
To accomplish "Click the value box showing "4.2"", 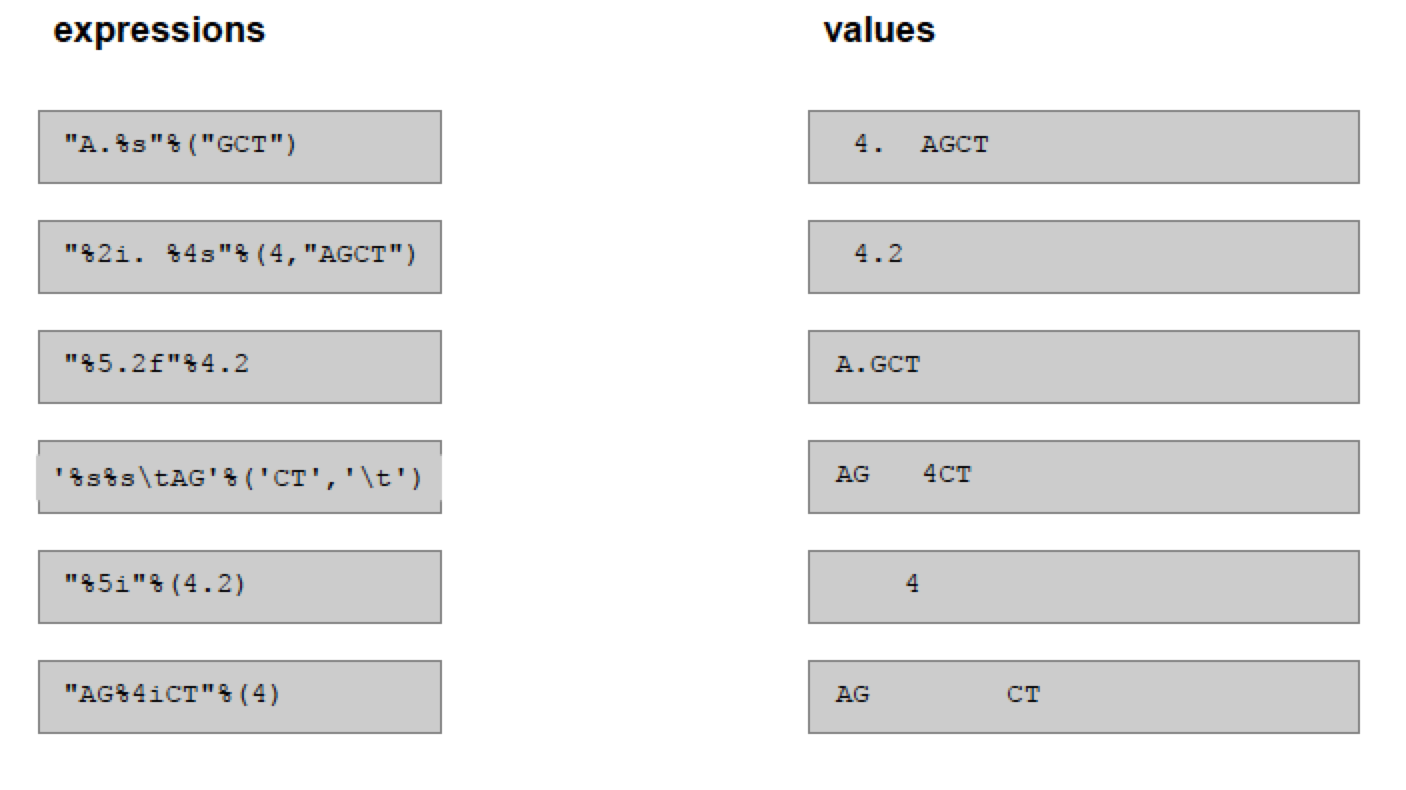I will coord(1083,257).
